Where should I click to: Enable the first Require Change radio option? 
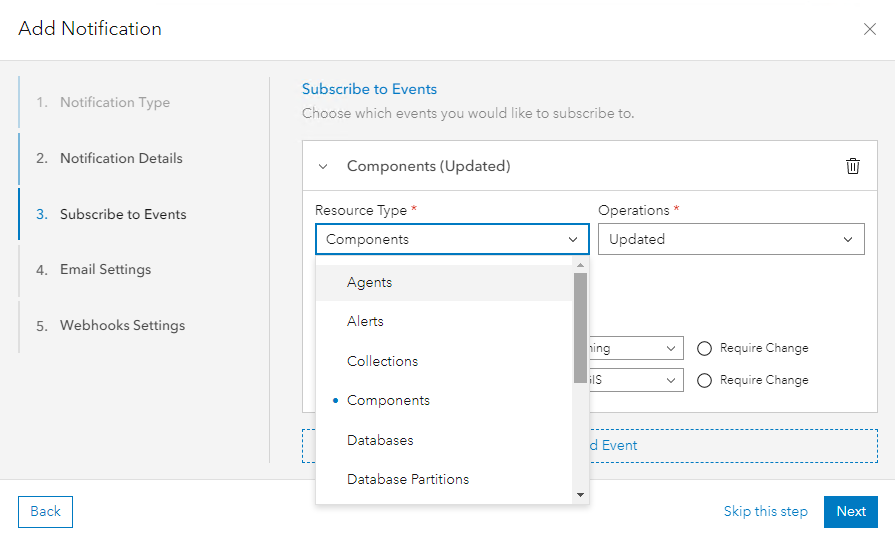[704, 348]
